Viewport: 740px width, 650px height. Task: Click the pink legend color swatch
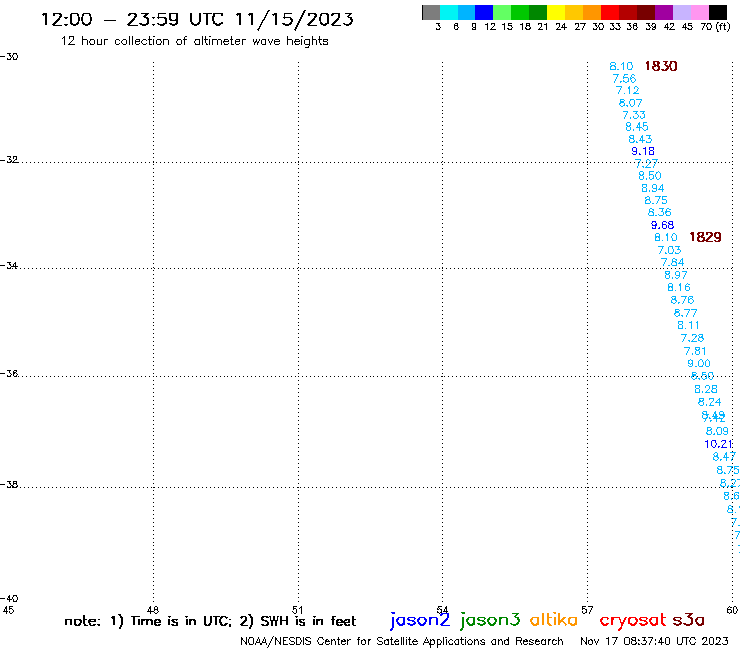click(x=699, y=12)
